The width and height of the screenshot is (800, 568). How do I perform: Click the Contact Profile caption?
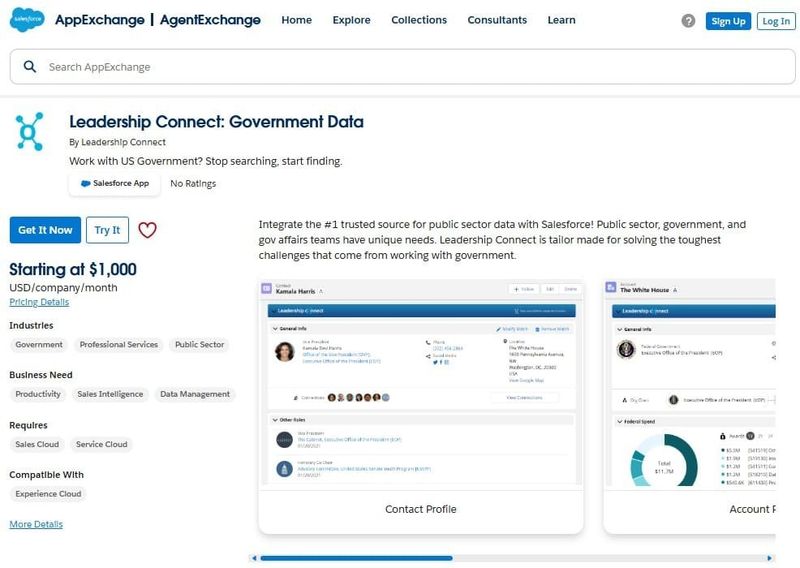point(421,509)
